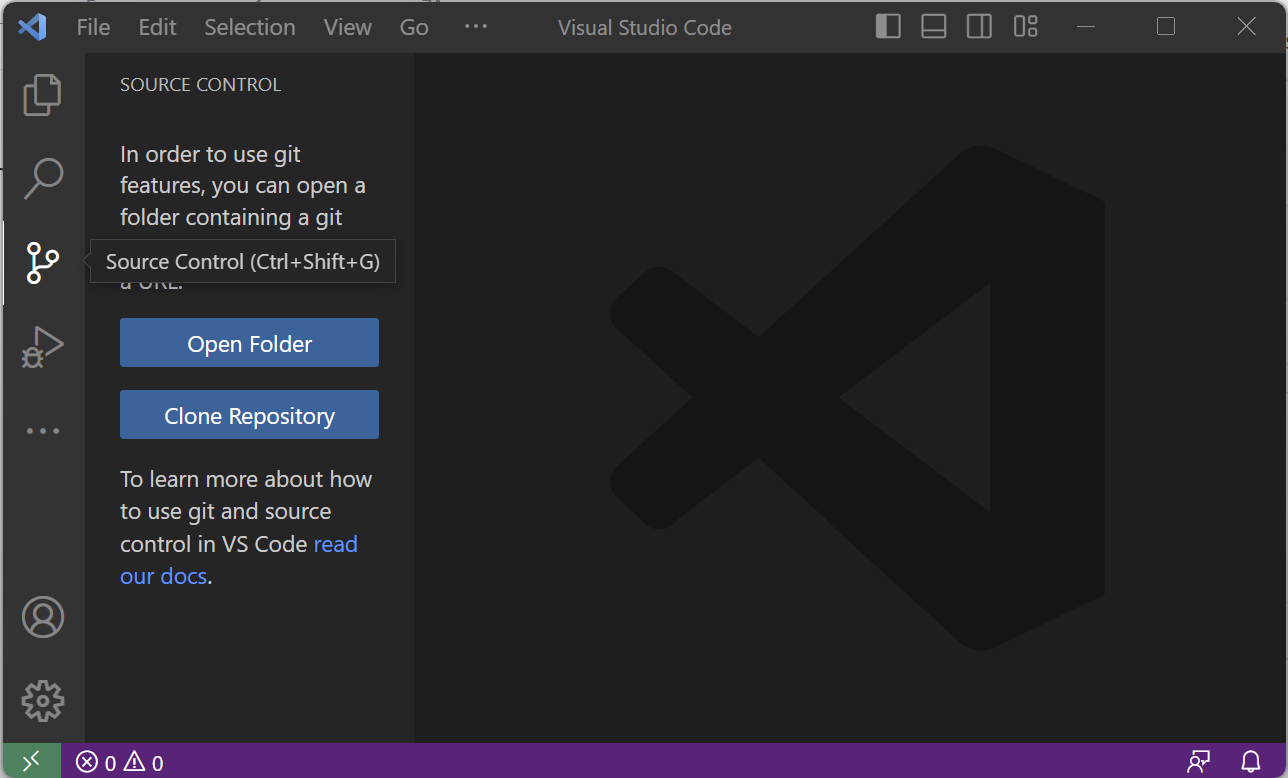Click the Clone Repository button

249,415
